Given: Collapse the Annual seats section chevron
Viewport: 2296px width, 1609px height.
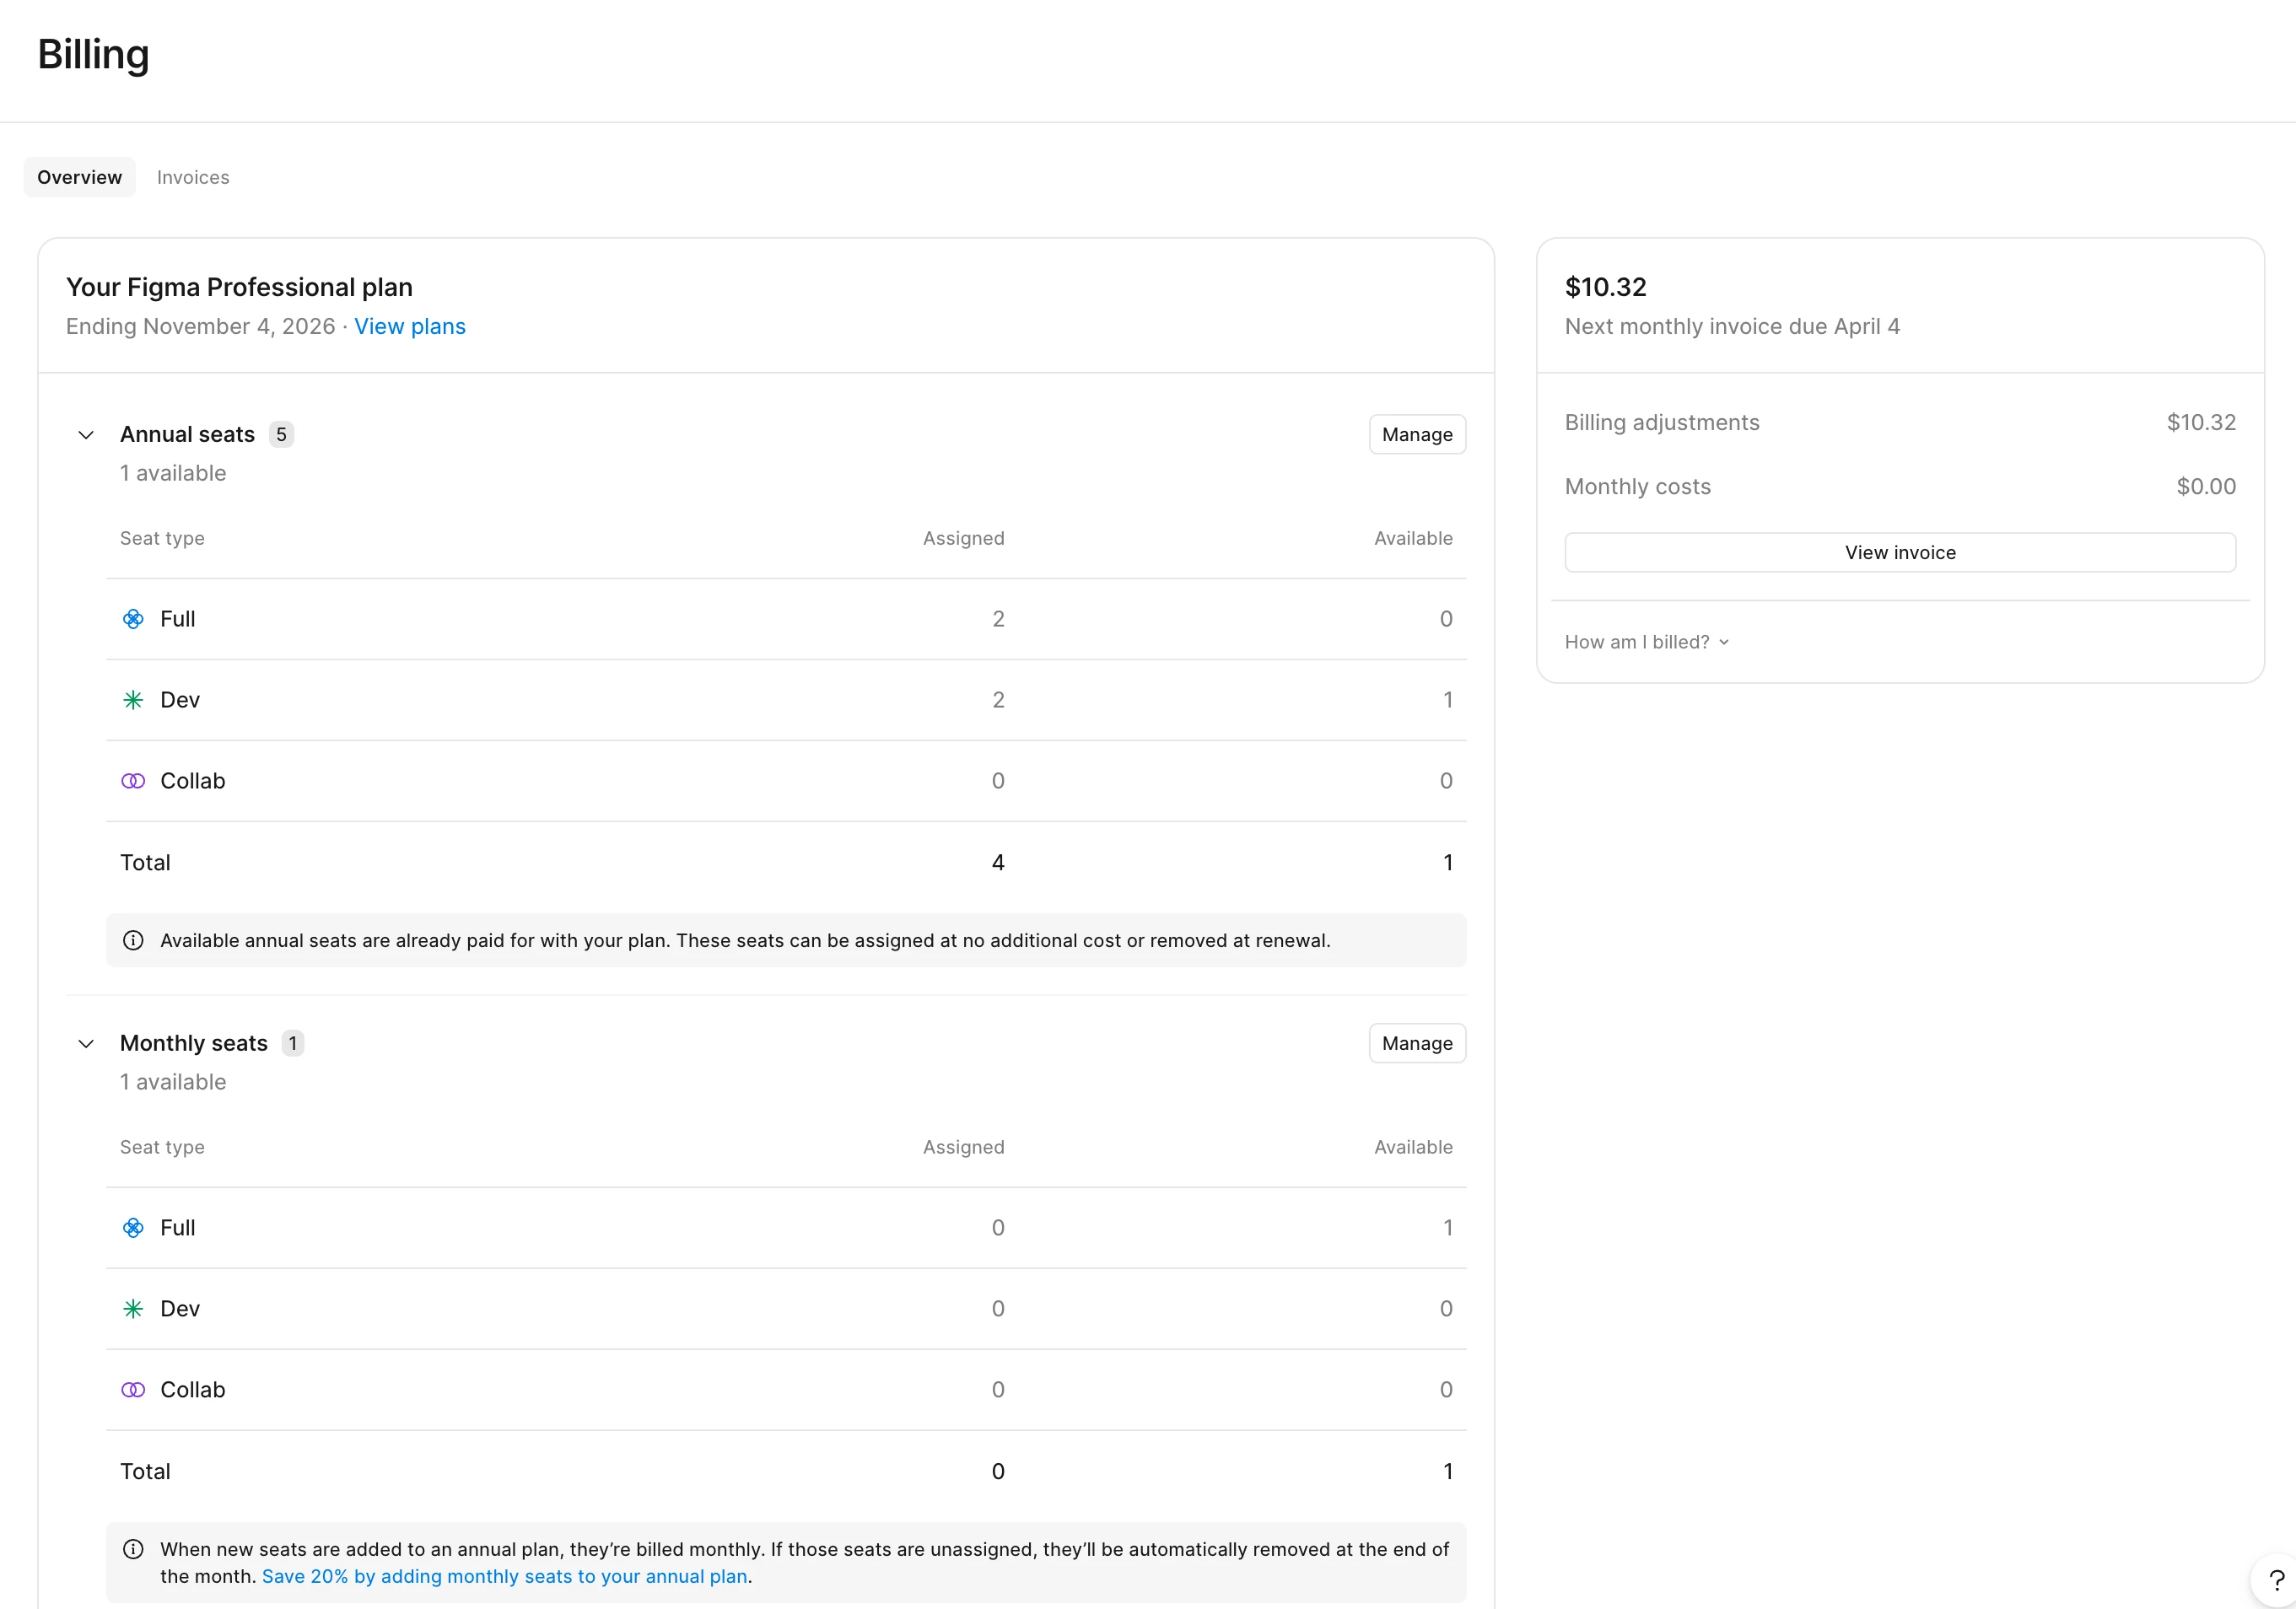Looking at the screenshot, I should pyautogui.click(x=86, y=435).
